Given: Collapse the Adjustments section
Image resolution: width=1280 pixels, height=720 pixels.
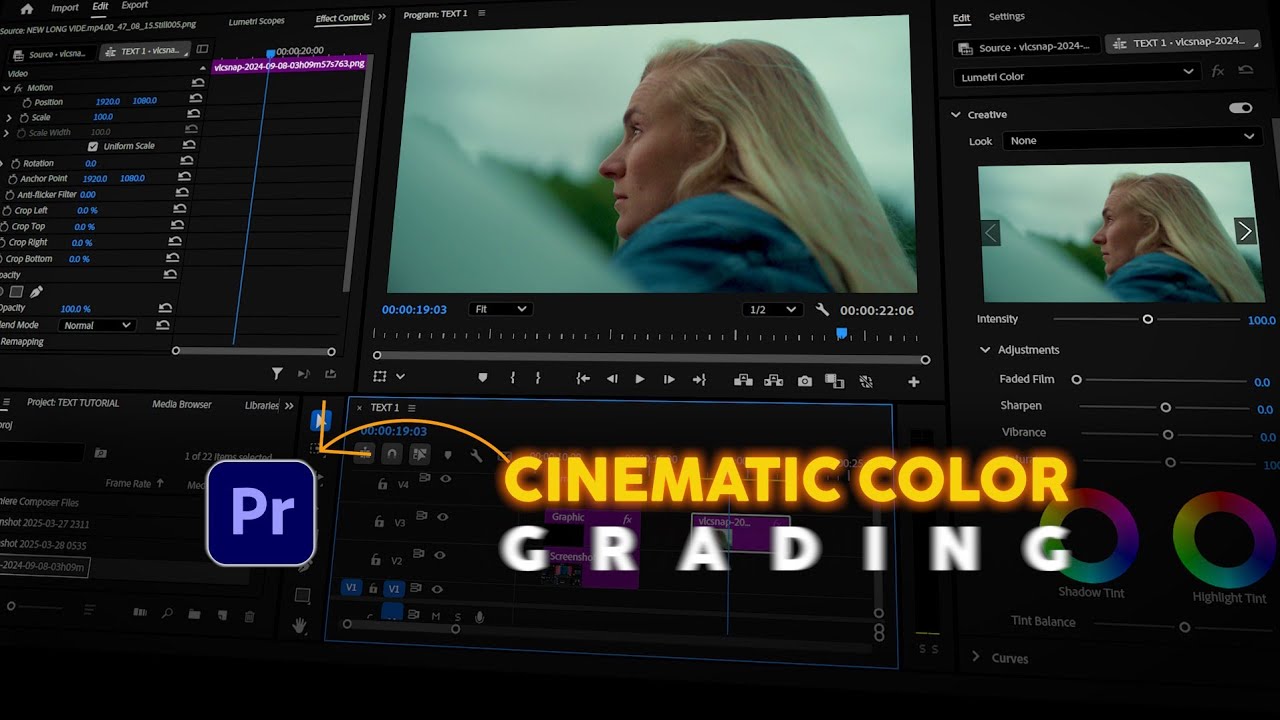Looking at the screenshot, I should tap(985, 350).
